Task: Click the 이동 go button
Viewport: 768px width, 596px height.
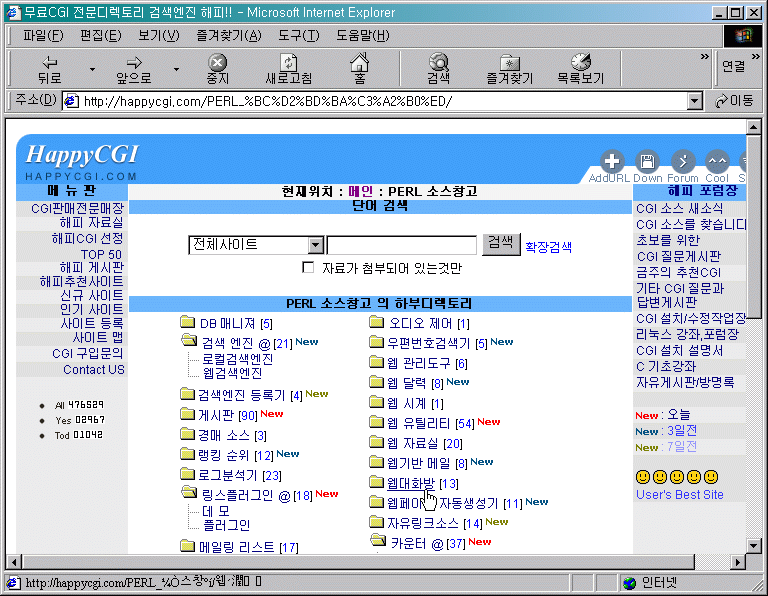Action: click(734, 101)
